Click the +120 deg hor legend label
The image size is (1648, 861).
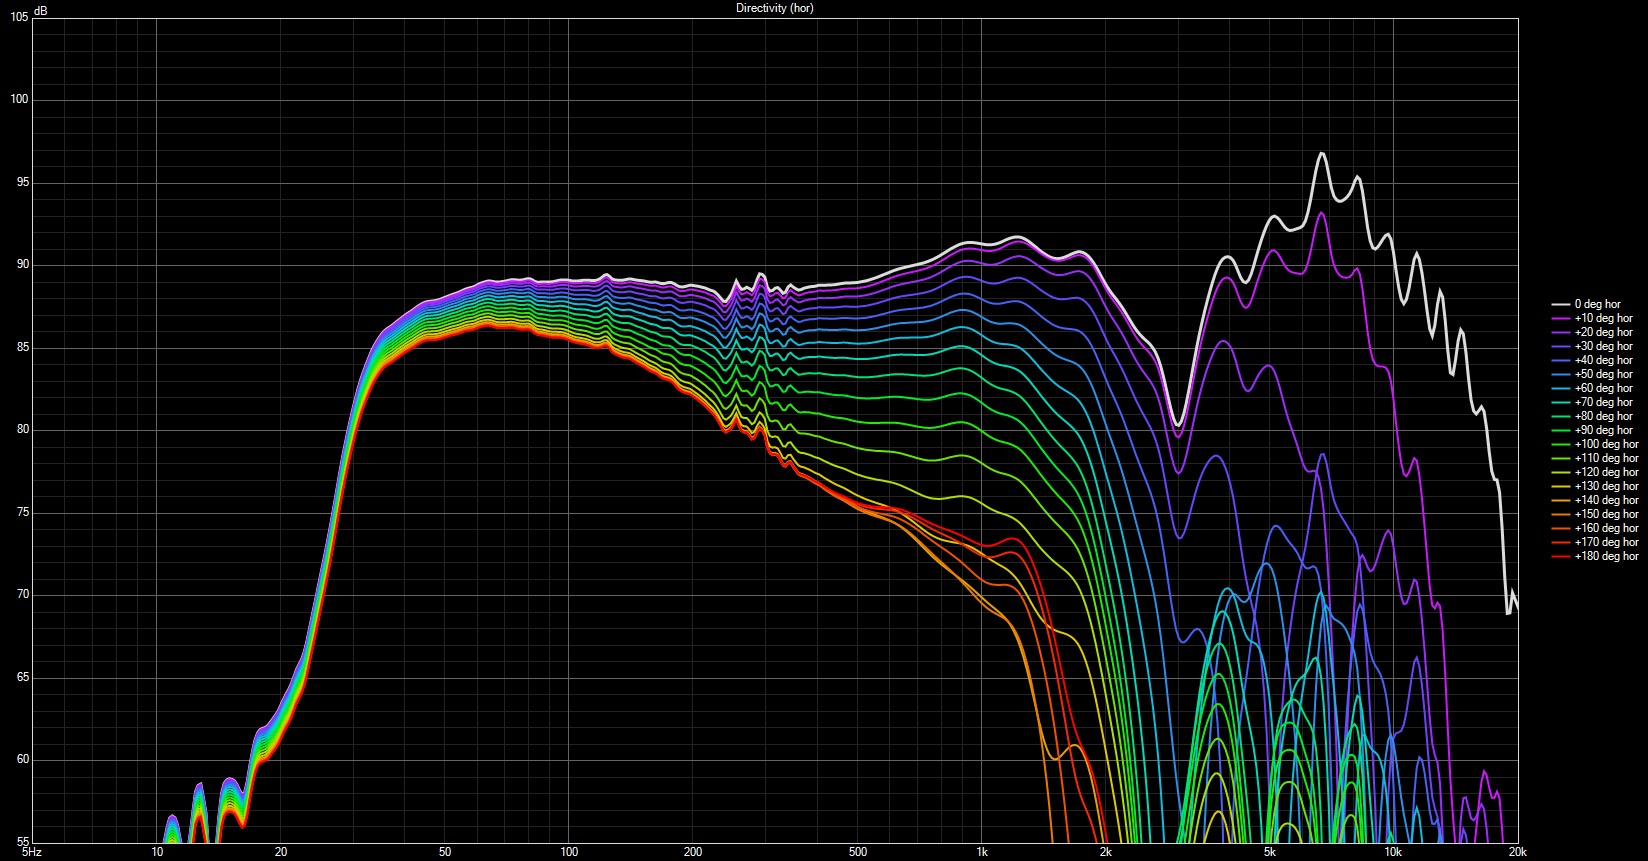click(1606, 472)
